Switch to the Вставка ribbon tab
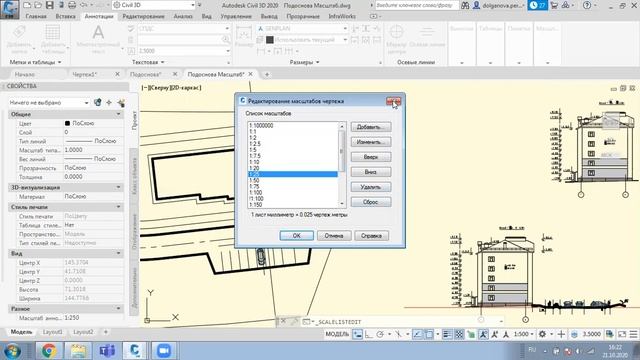The image size is (640, 360). pyautogui.click(x=65, y=16)
